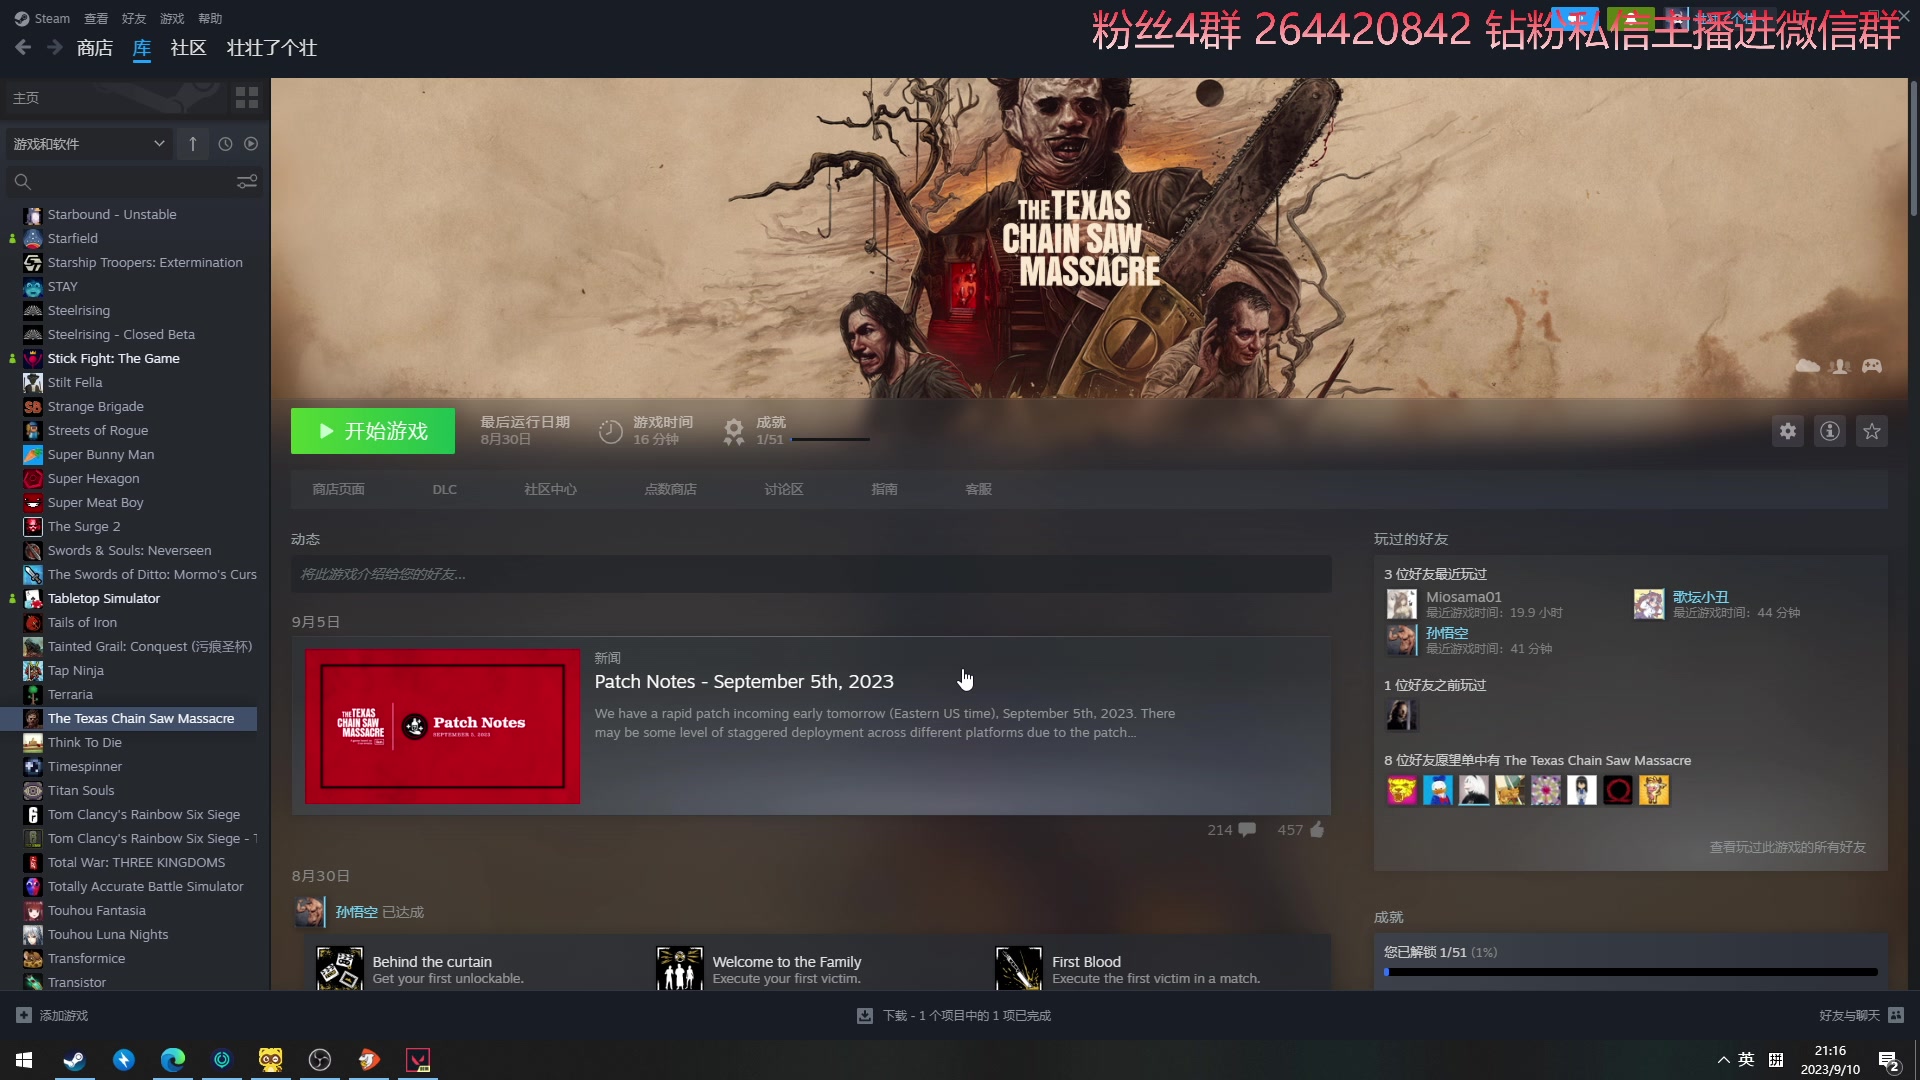Open the 好友 (Friends) menu
This screenshot has height=1080, width=1920.
[134, 18]
